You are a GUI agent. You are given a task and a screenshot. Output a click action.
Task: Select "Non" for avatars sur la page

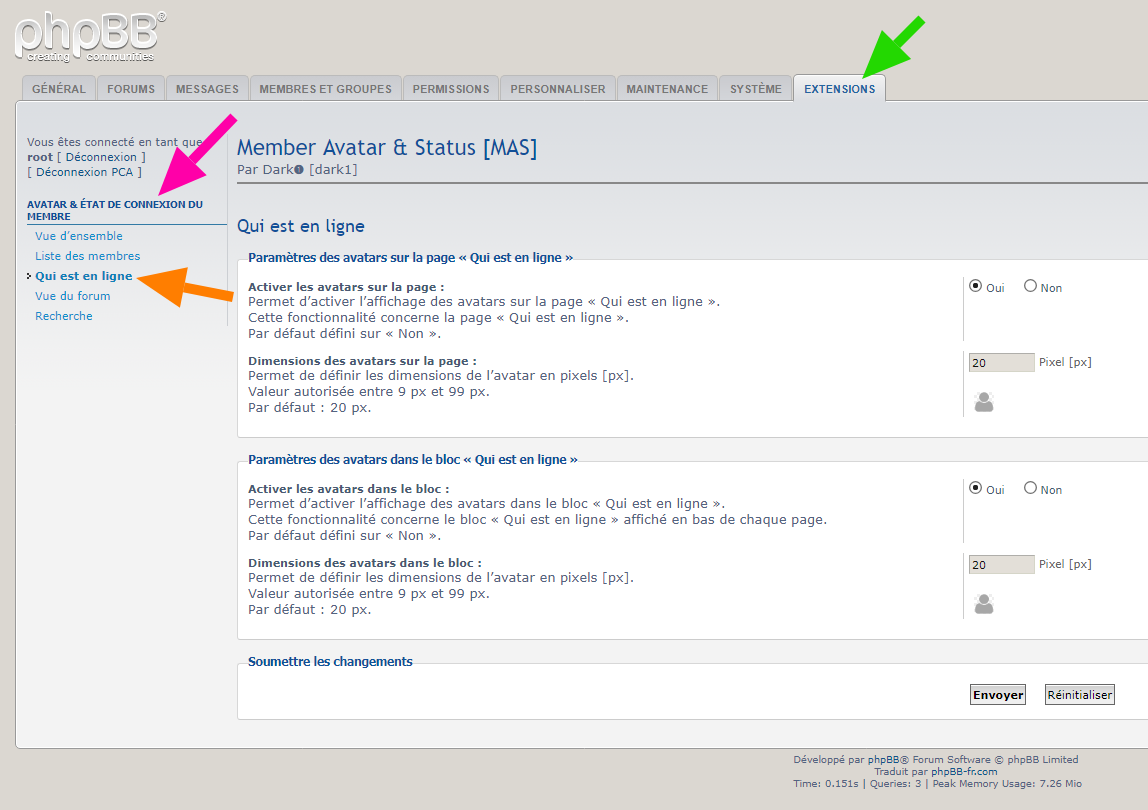point(1030,286)
